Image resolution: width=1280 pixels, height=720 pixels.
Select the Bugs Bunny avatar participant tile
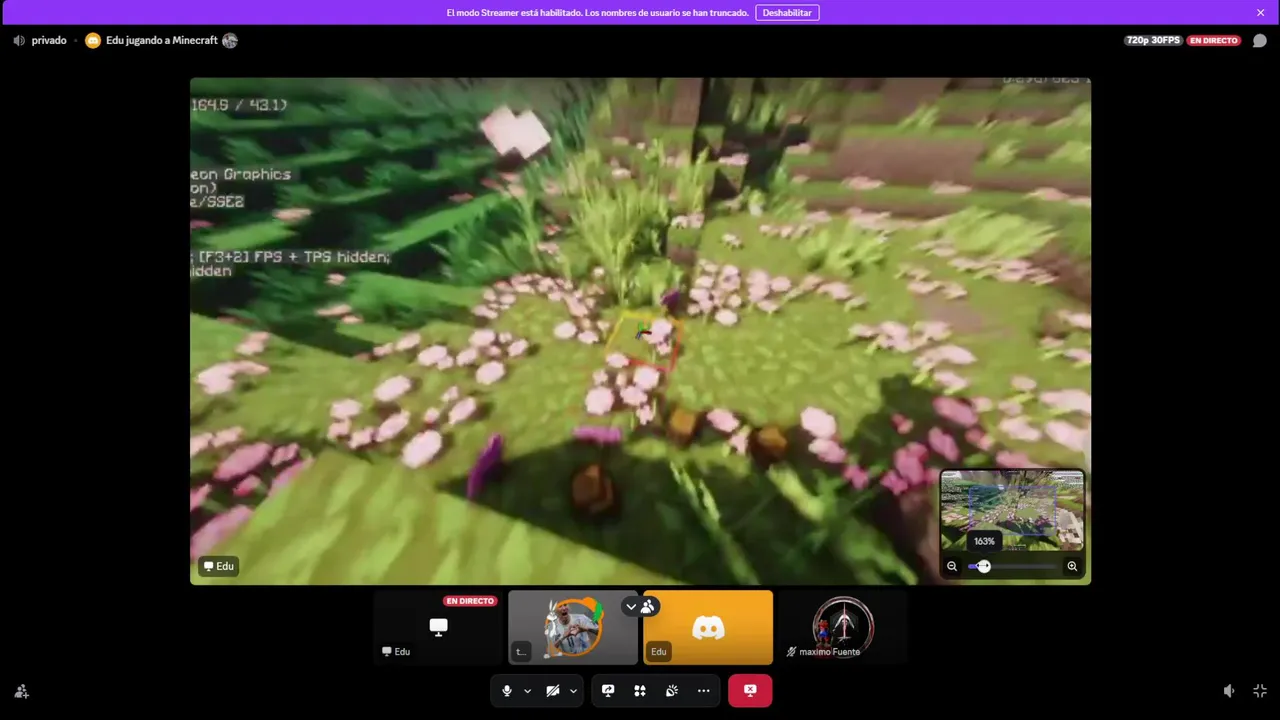tap(573, 627)
